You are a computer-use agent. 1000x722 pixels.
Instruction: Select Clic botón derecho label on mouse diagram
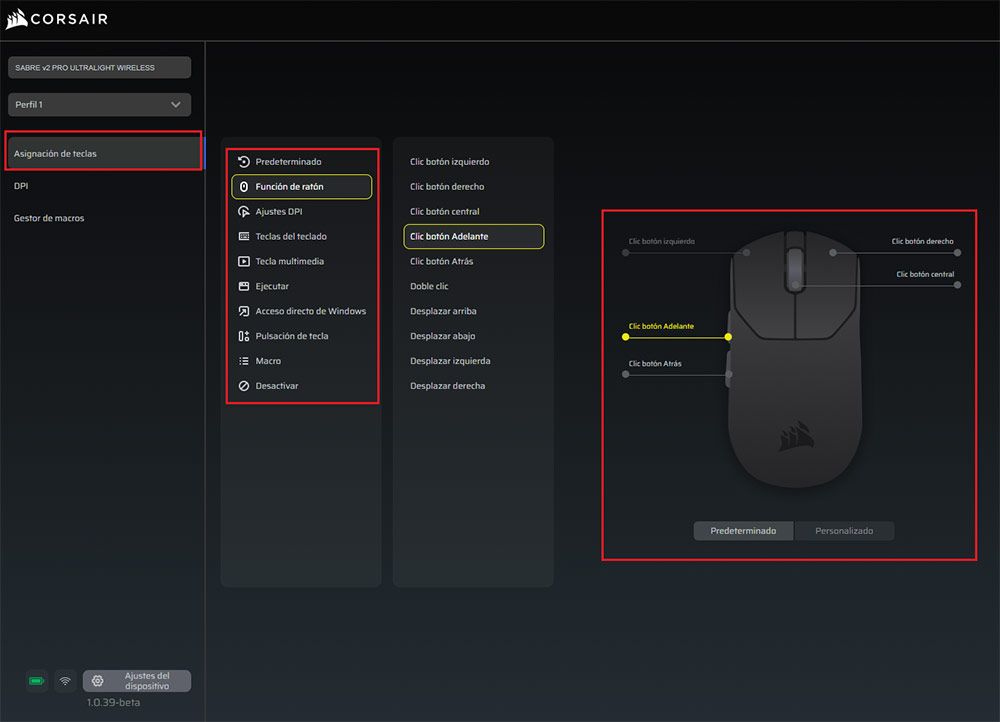point(922,242)
